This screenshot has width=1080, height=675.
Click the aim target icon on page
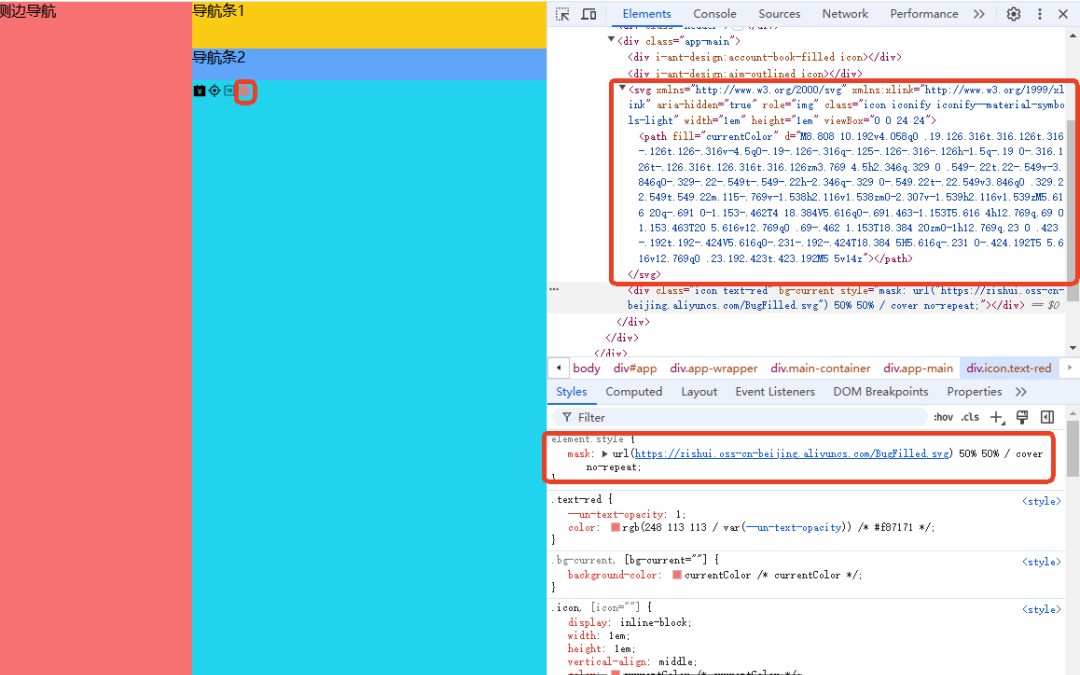click(x=214, y=91)
